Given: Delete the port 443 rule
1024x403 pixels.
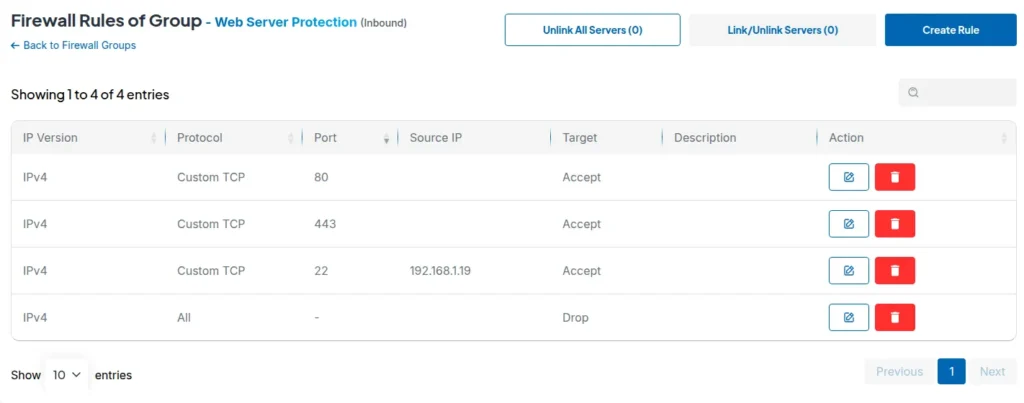Looking at the screenshot, I should pyautogui.click(x=894, y=224).
